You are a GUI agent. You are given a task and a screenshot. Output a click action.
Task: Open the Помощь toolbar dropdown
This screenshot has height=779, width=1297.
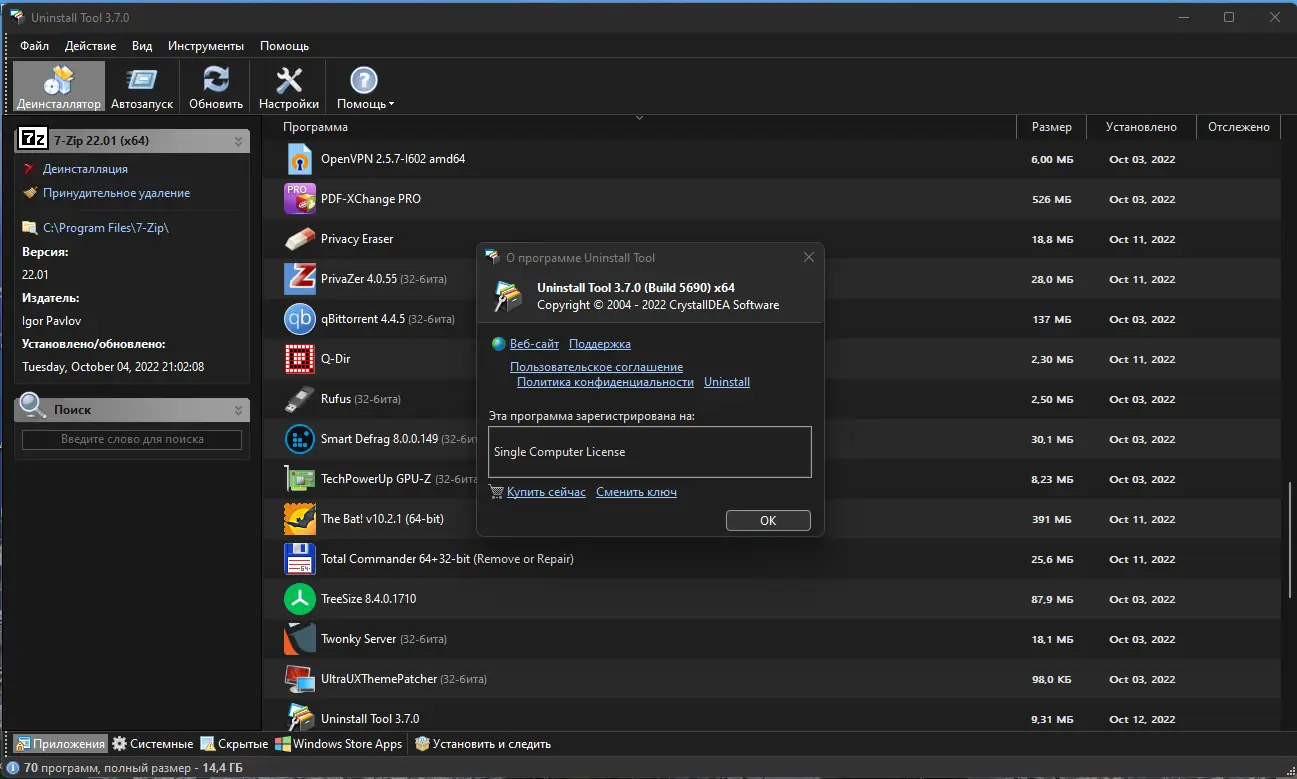pyautogui.click(x=365, y=87)
